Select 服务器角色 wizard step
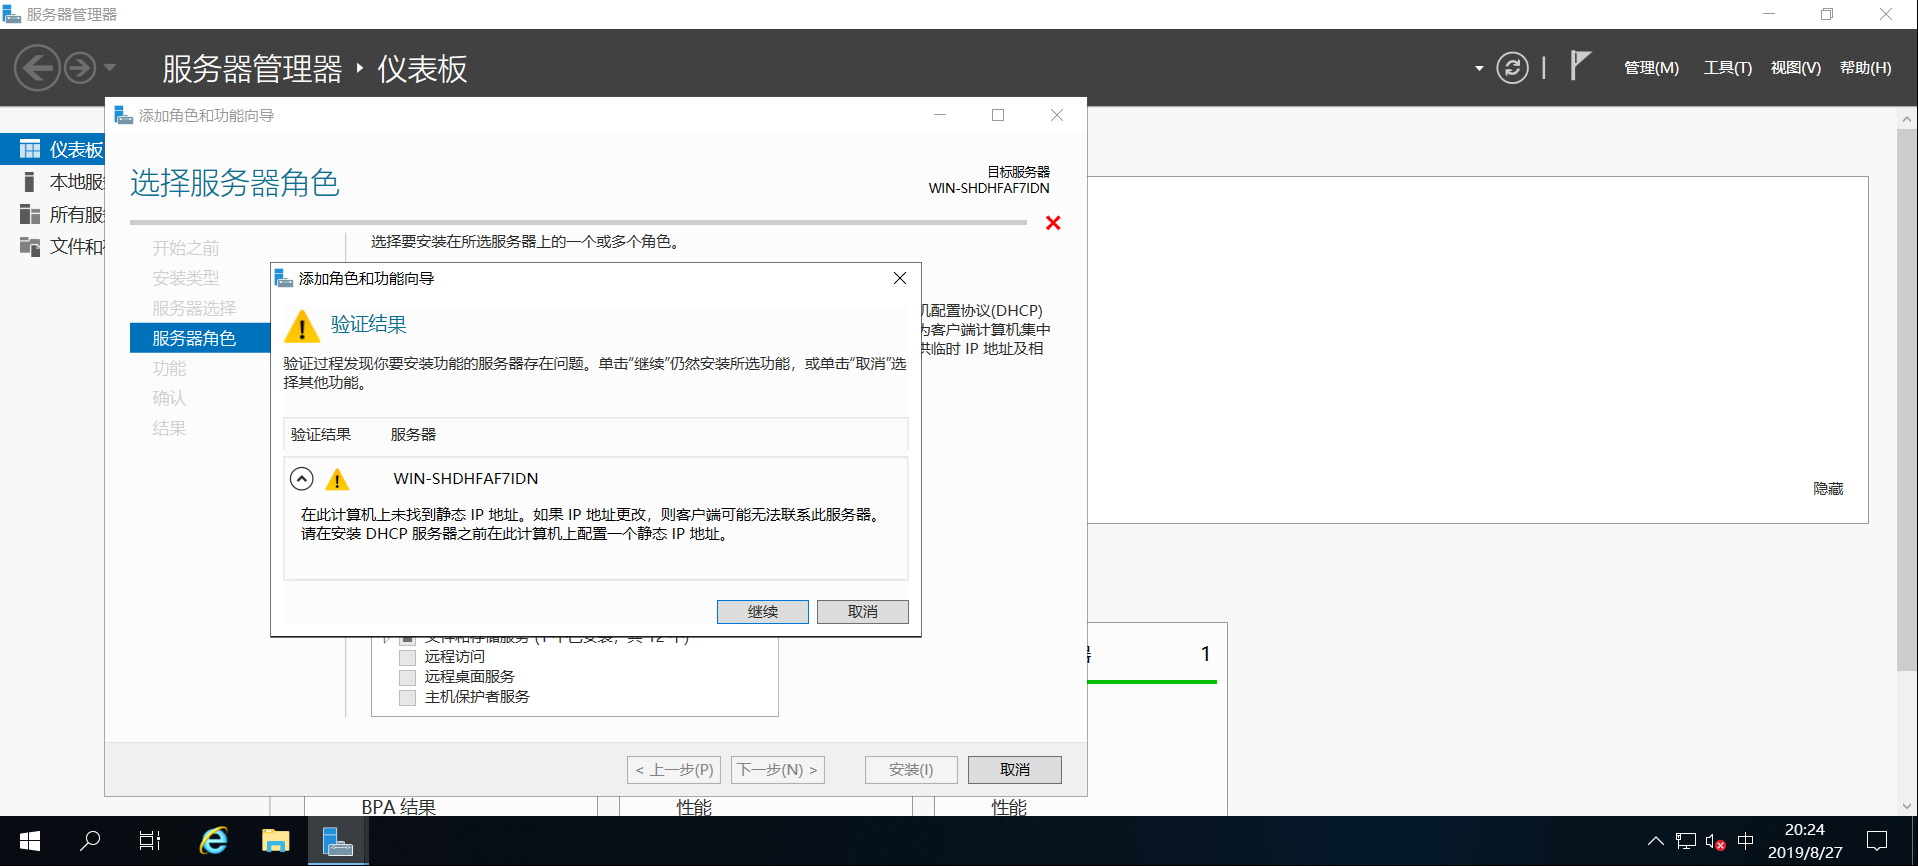The height and width of the screenshot is (866, 1918). tap(200, 338)
